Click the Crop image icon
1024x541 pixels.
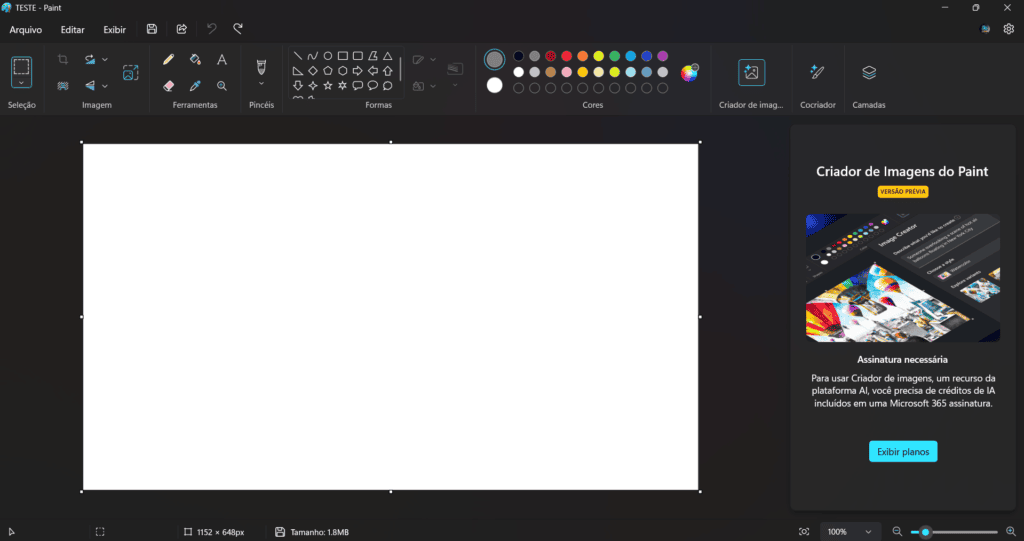(63, 60)
